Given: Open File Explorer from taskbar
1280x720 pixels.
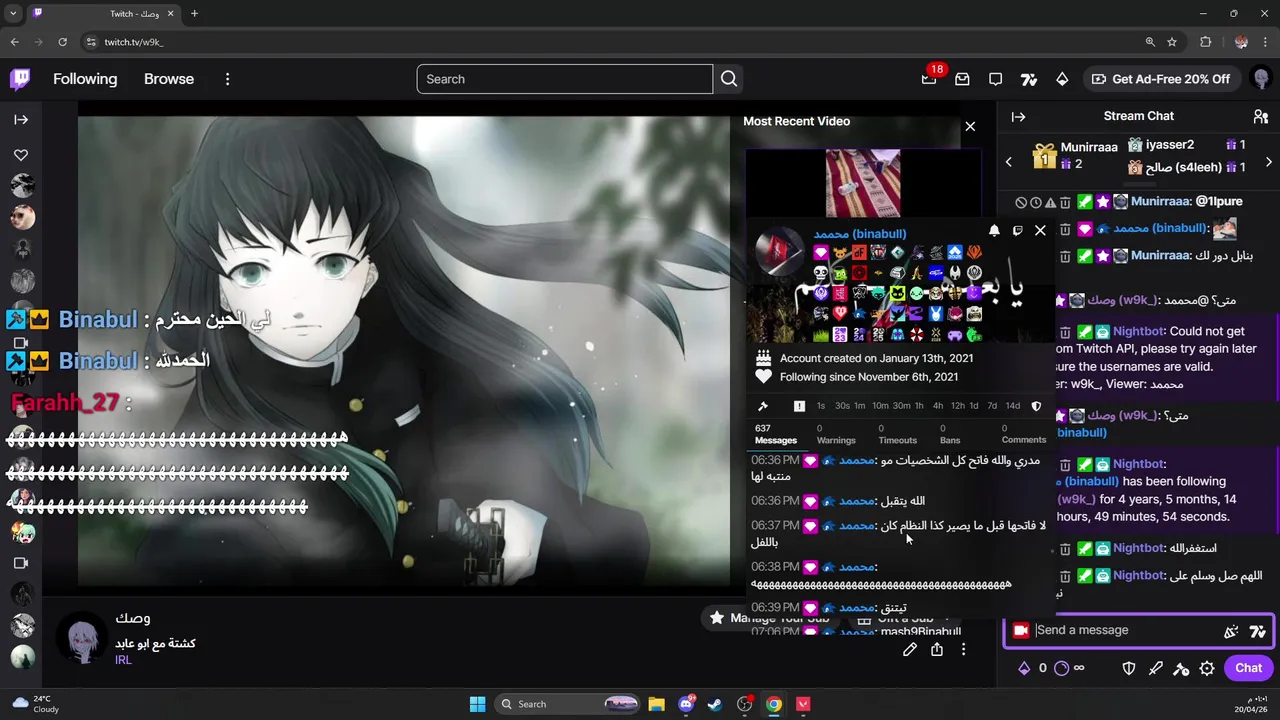Looking at the screenshot, I should (656, 704).
